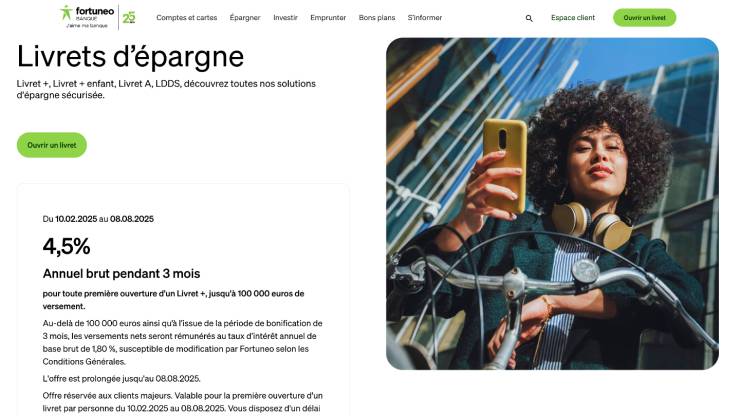Image resolution: width=740 pixels, height=416 pixels.
Task: Click the woman with phone hero image
Action: click(552, 204)
